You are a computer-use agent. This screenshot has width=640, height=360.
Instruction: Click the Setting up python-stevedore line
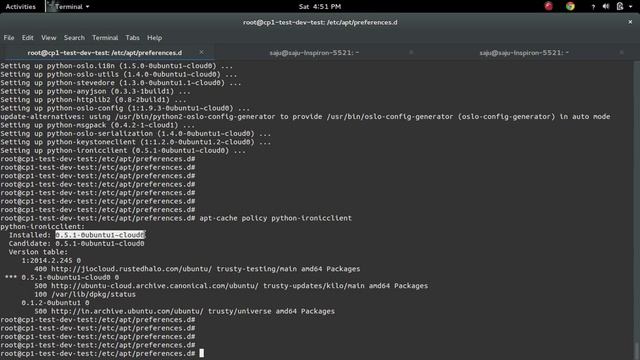121,83
